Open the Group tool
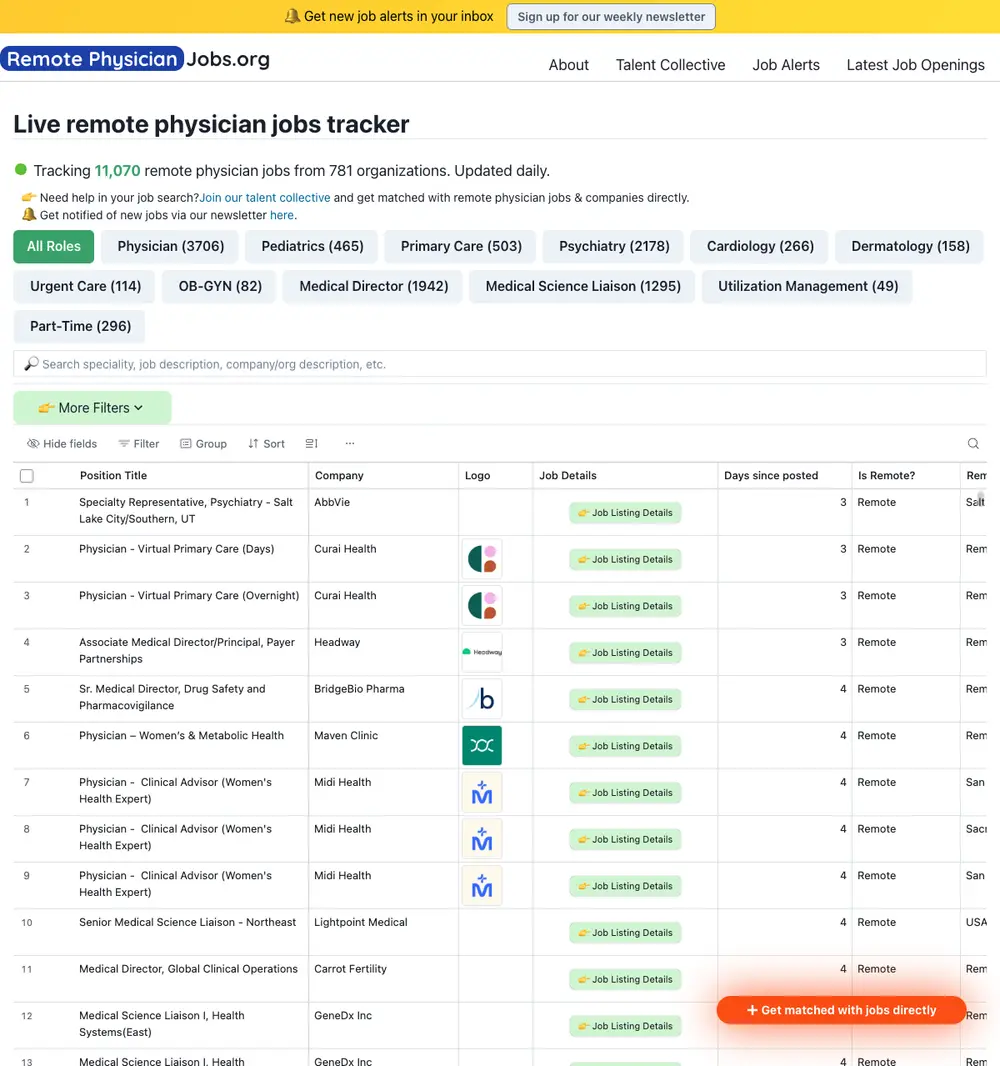1000x1066 pixels. (203, 443)
